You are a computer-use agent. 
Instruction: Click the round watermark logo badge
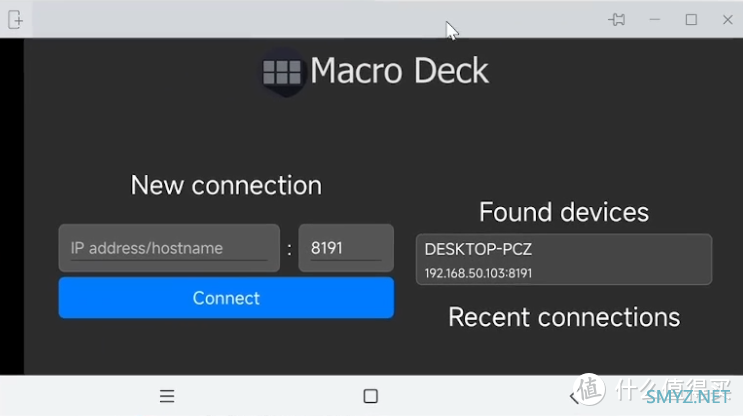[x=589, y=389]
